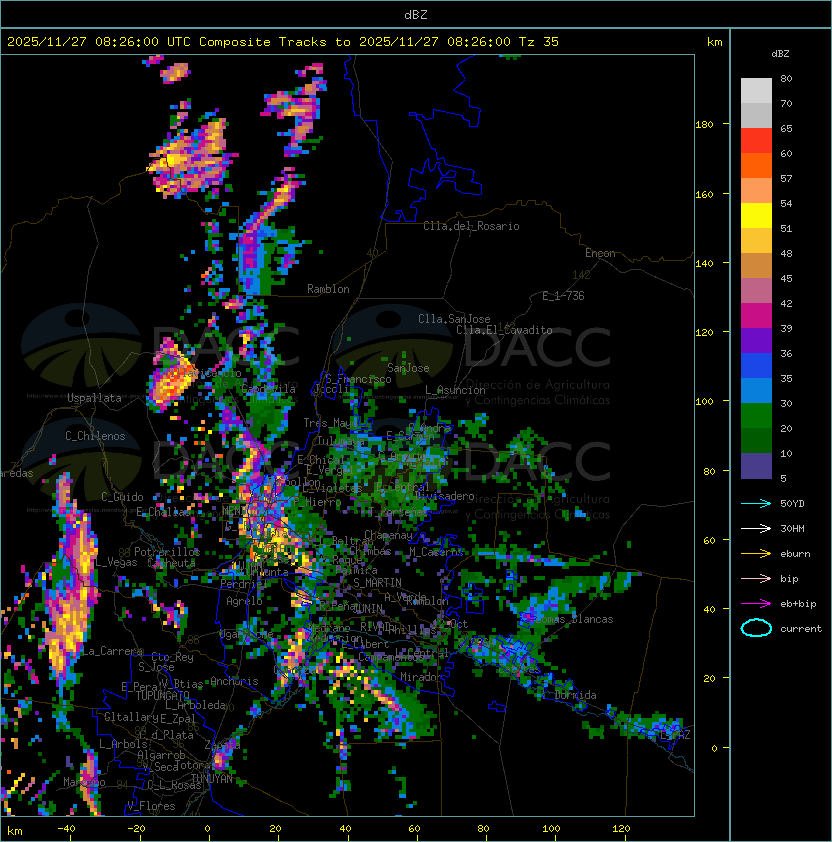Click the cyan 50YD track arrow in legend

[x=756, y=504]
